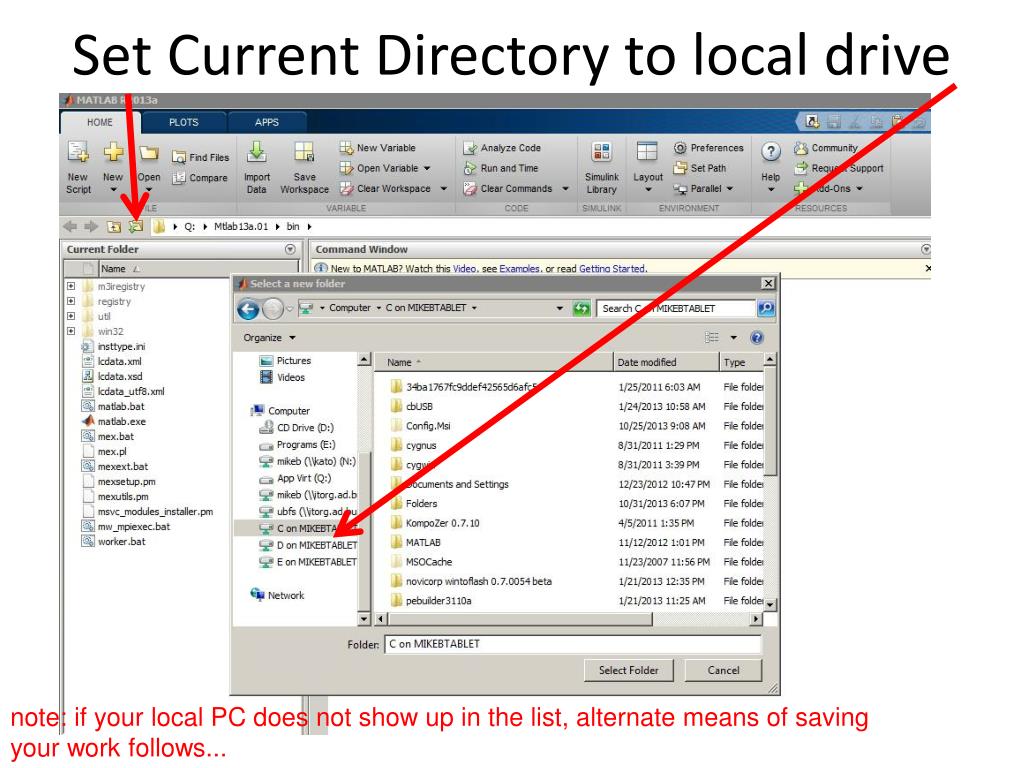The height and width of the screenshot is (768, 1024).
Task: Click the dialog help question icon
Action: click(757, 338)
